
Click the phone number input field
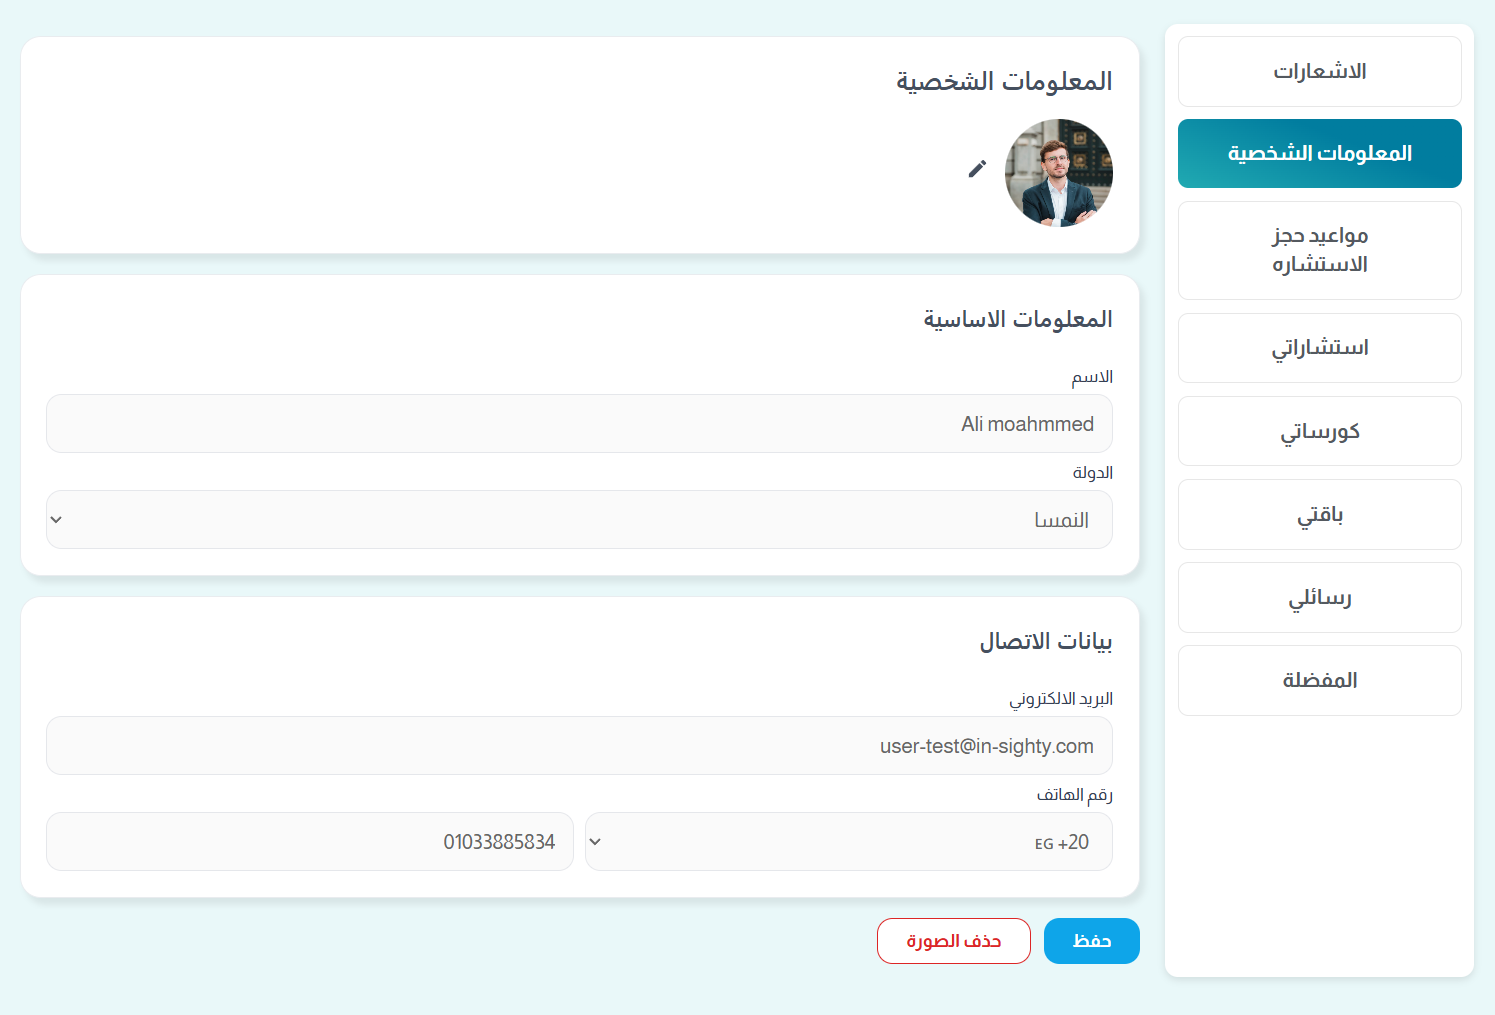[x=309, y=842]
